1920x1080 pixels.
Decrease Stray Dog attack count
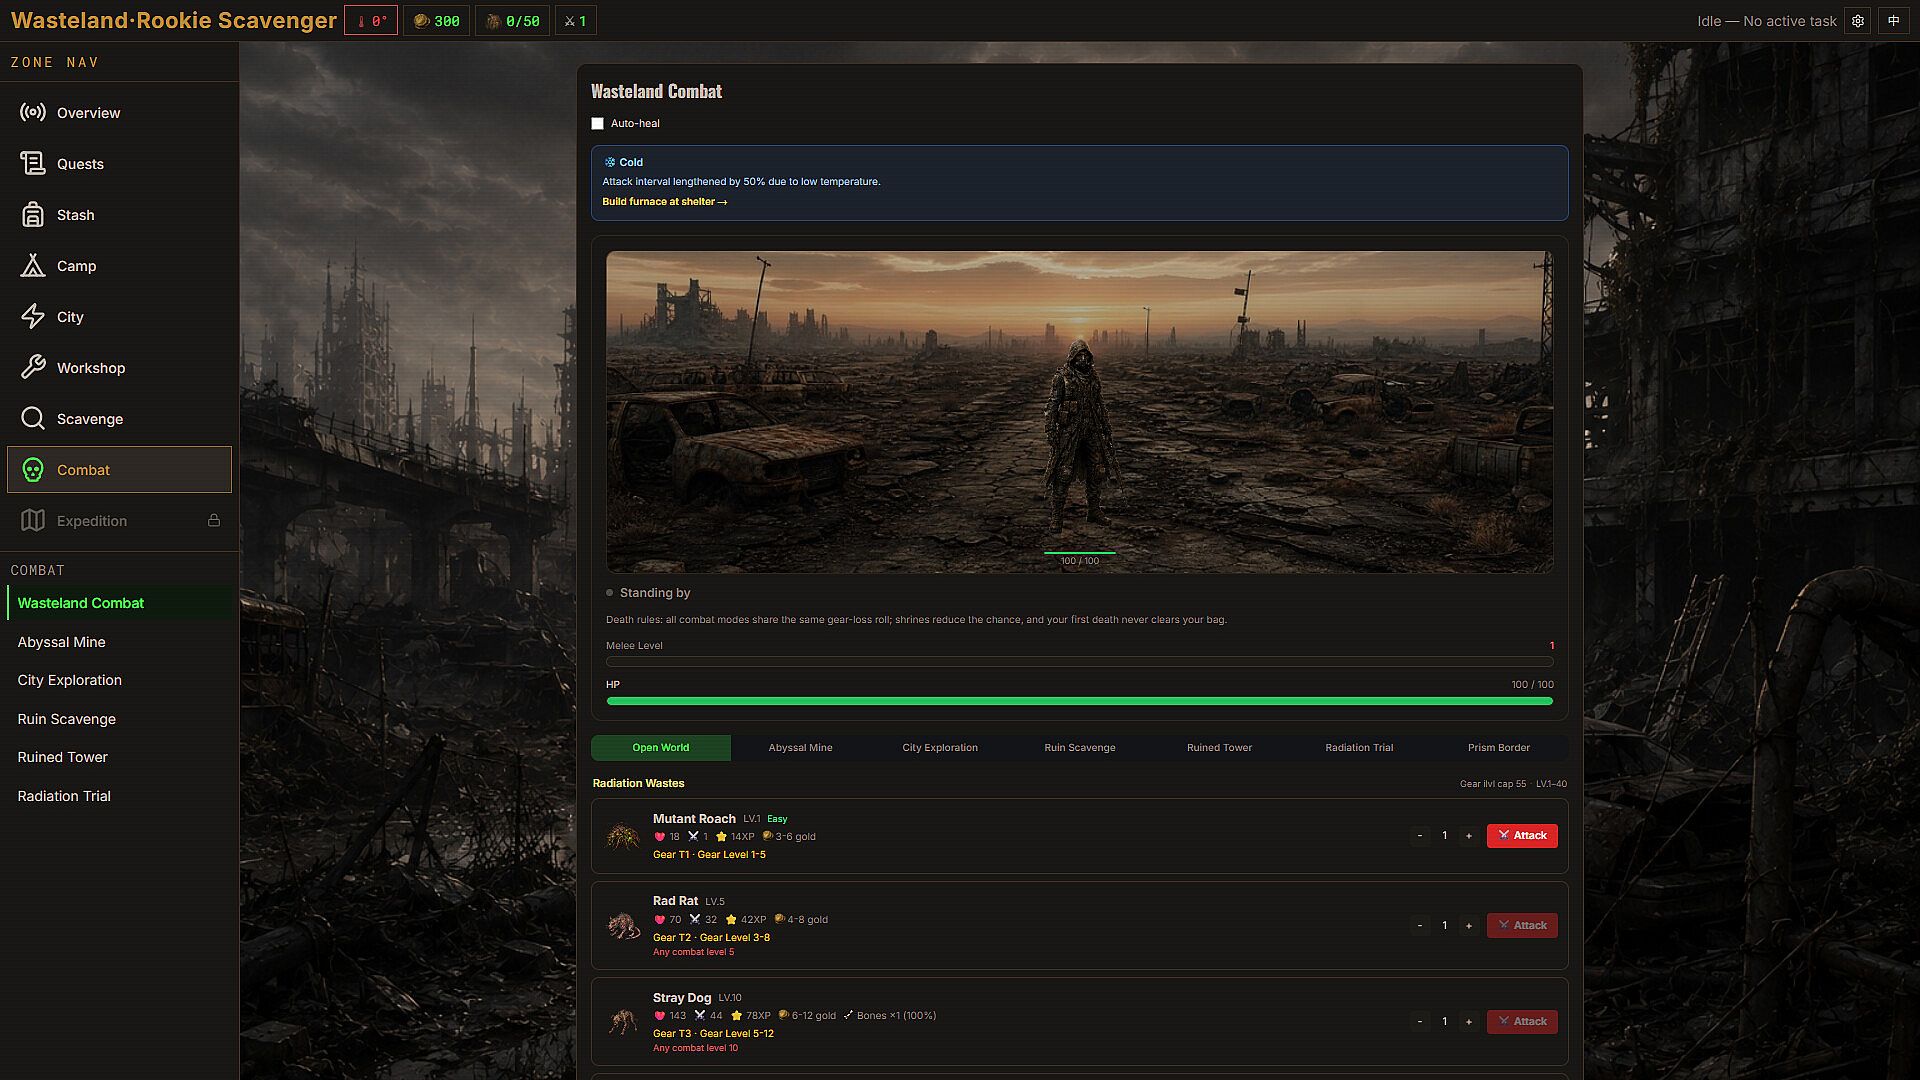[x=1420, y=1022]
